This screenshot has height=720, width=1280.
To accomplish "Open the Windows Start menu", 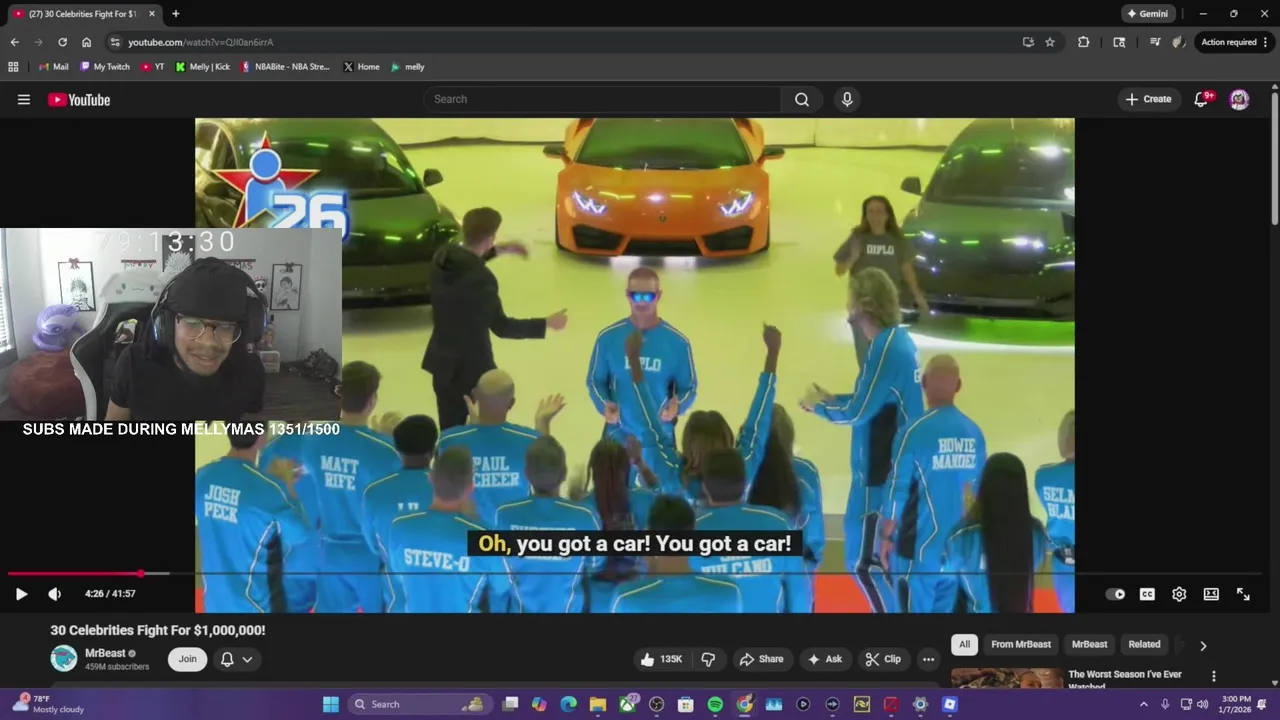I will [x=331, y=704].
